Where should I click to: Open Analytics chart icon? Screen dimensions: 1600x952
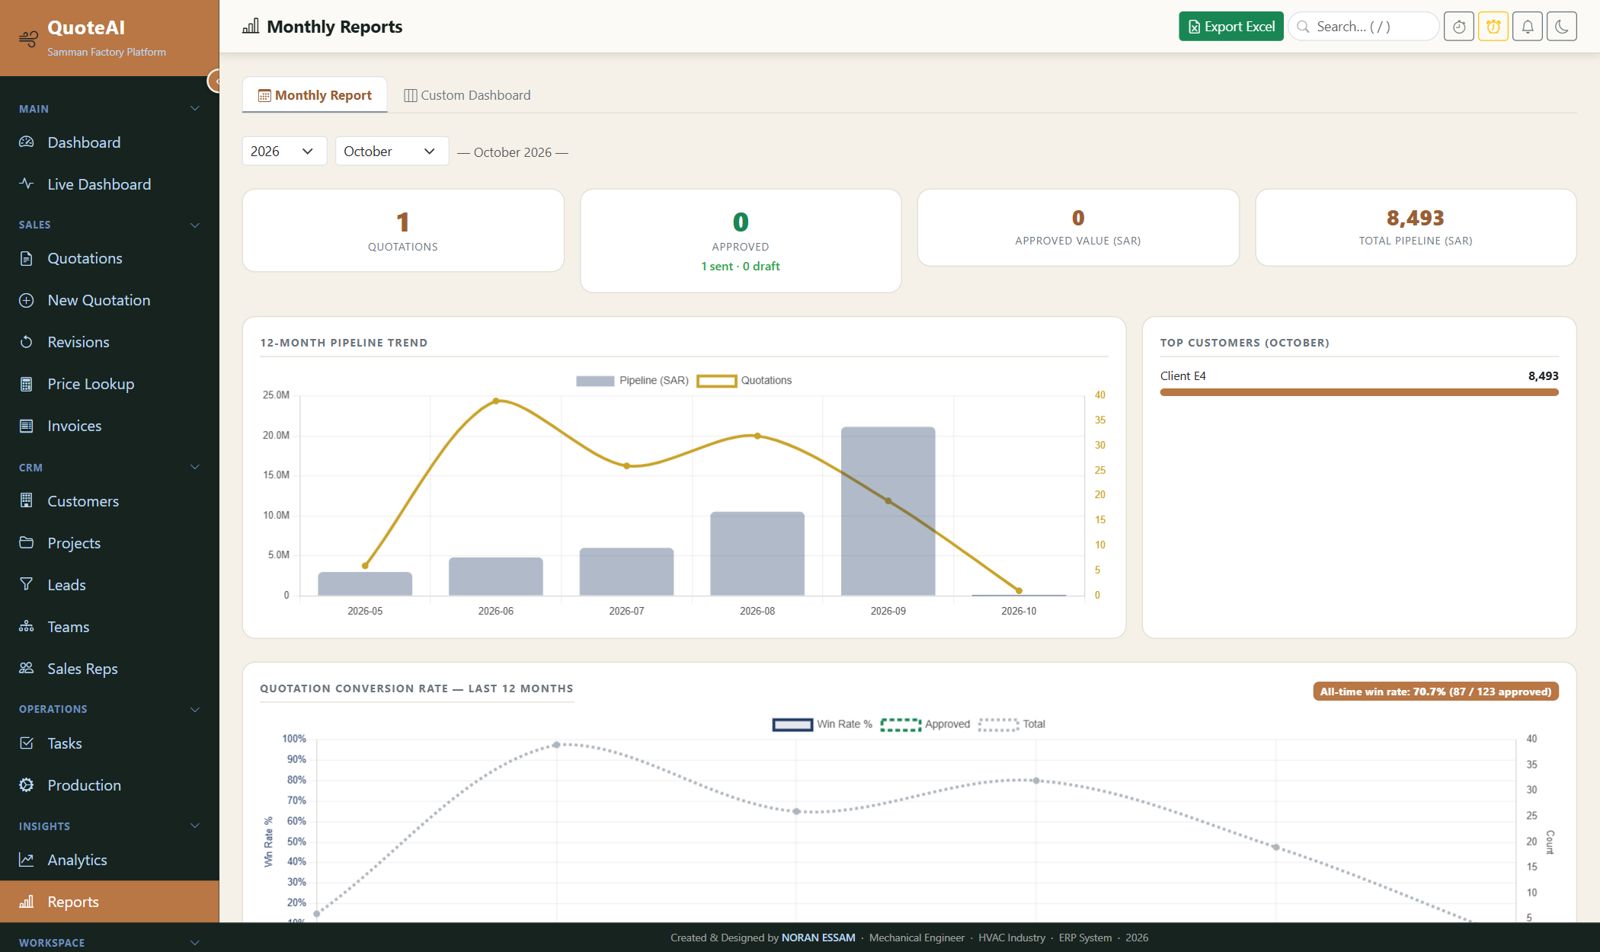26,860
